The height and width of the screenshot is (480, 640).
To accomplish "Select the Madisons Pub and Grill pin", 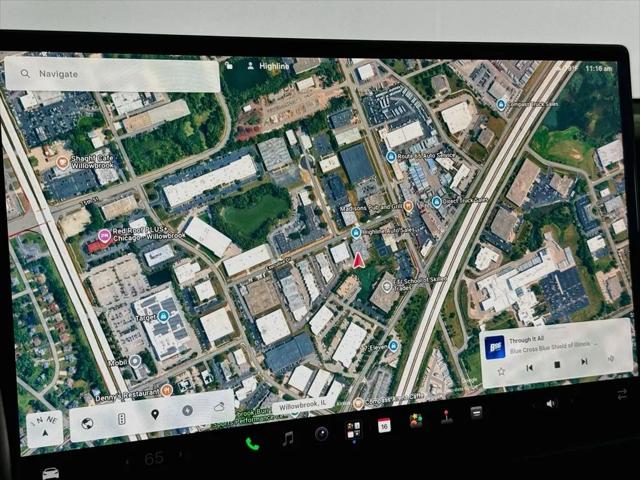I will (408, 206).
